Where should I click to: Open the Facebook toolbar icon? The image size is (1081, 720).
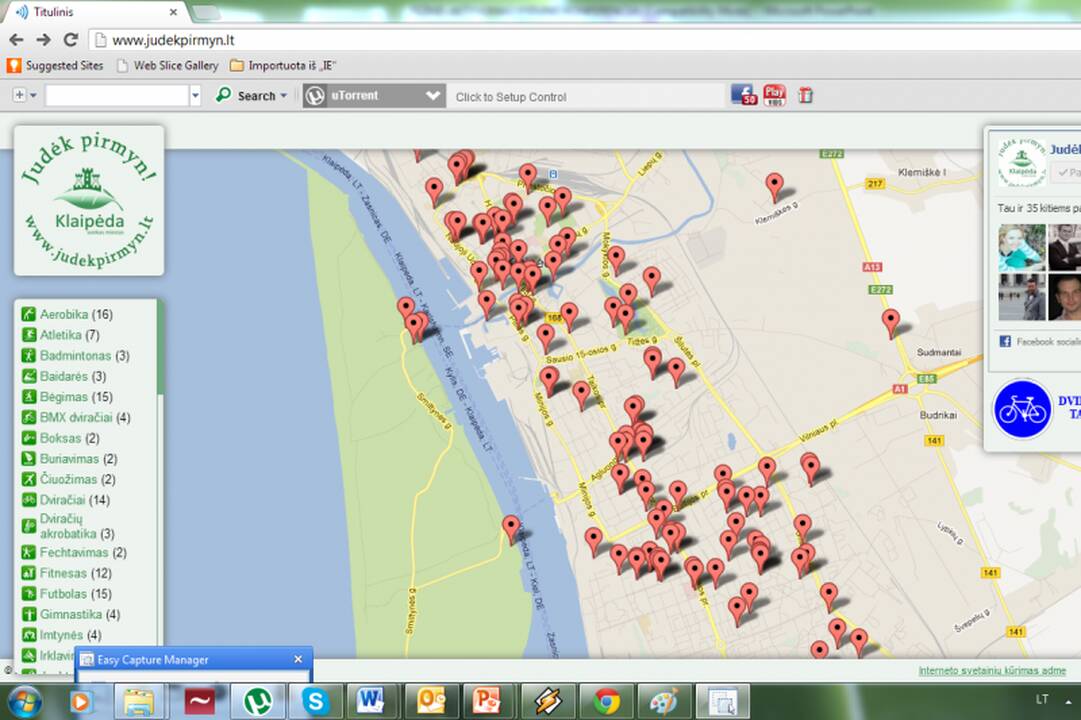pyautogui.click(x=744, y=94)
